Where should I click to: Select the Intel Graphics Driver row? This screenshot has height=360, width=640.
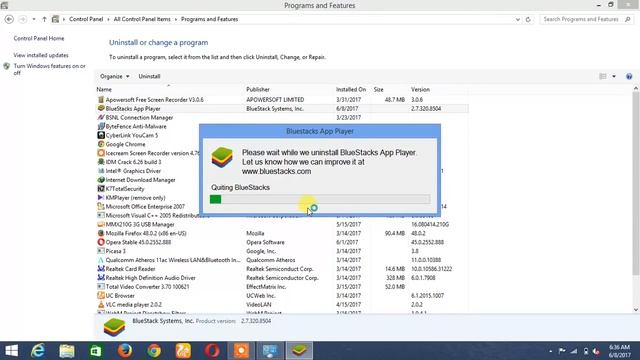(282, 171)
